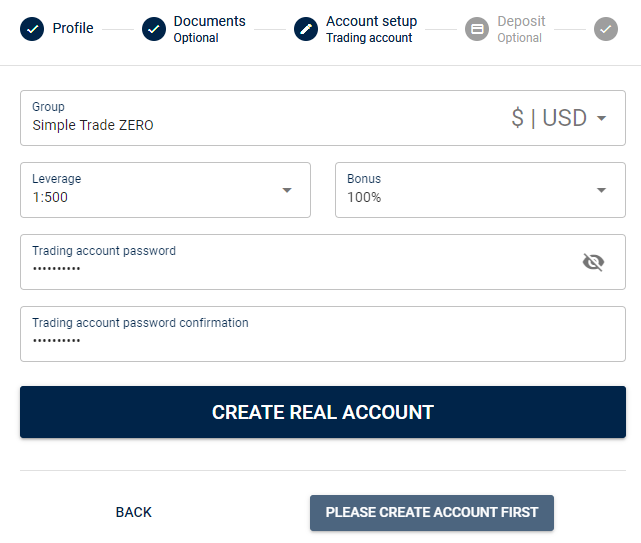Screen dimensions: 641x543
Task: Click the Deposit step card icon
Action: click(x=477, y=29)
